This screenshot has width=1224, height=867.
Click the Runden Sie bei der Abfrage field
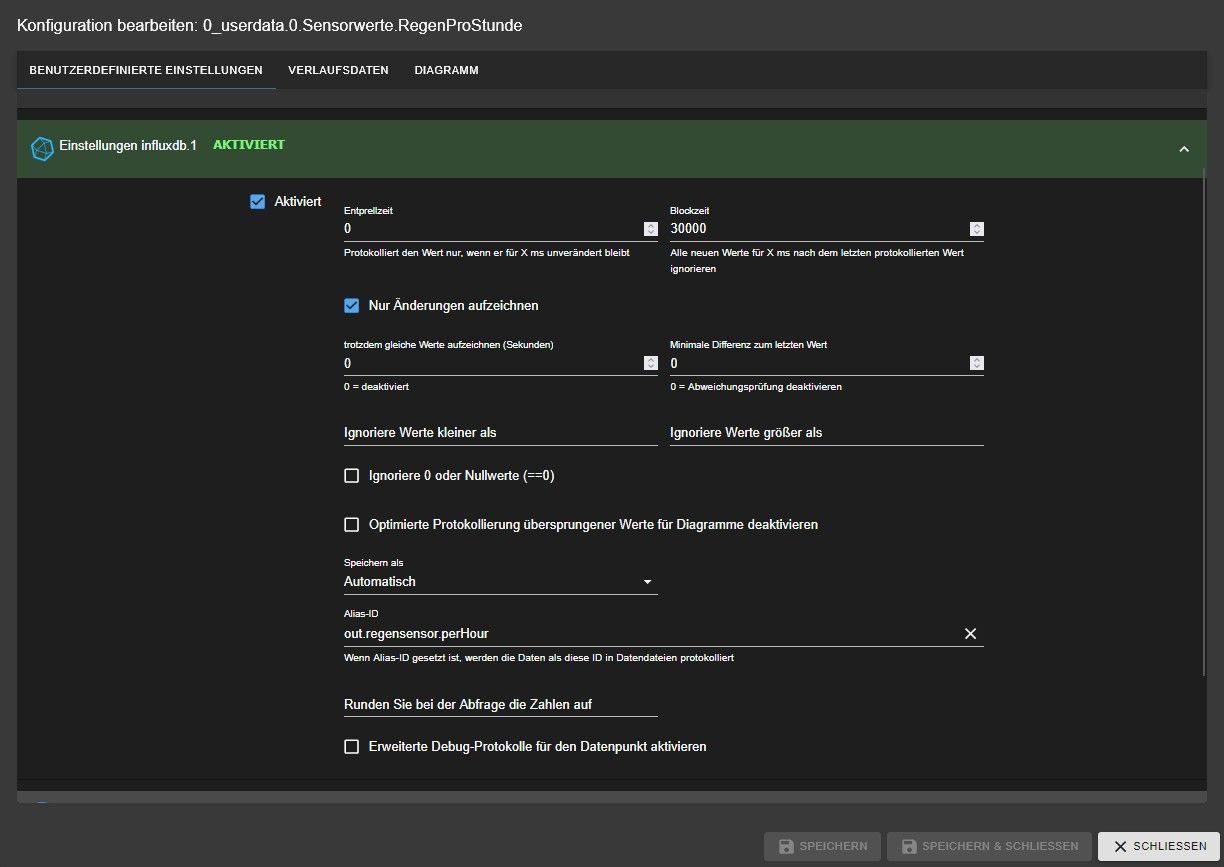coord(501,705)
